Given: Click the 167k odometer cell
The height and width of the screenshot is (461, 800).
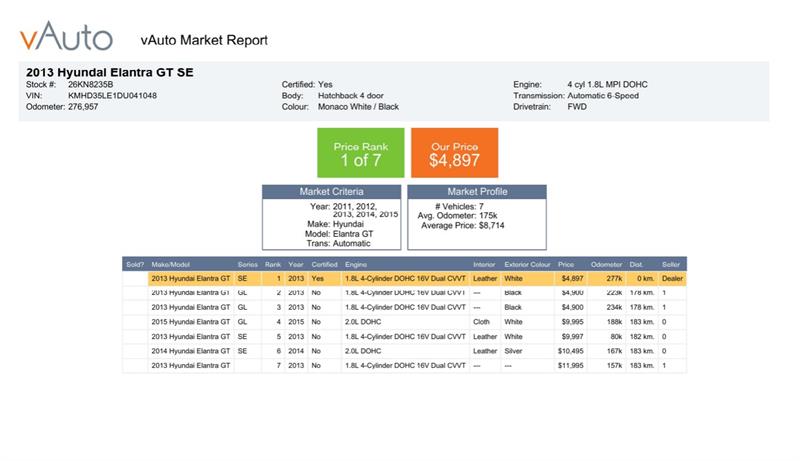Looking at the screenshot, I should coord(614,351).
